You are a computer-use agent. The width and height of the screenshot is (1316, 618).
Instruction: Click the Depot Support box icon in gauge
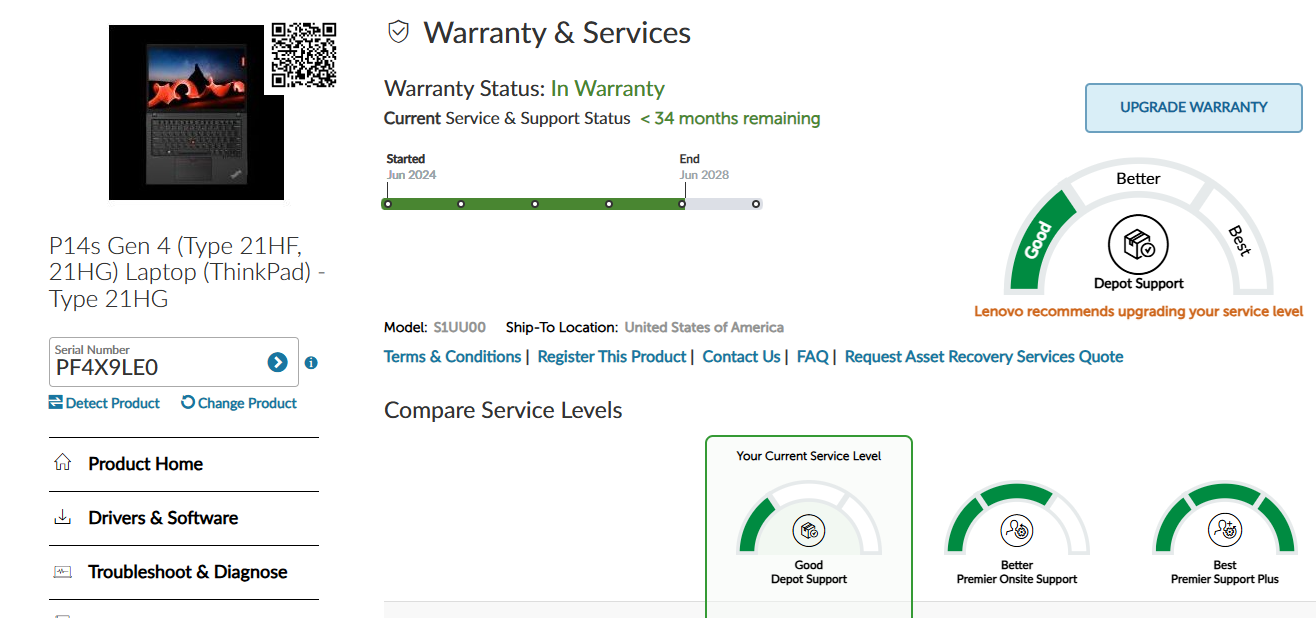pyautogui.click(x=1138, y=244)
